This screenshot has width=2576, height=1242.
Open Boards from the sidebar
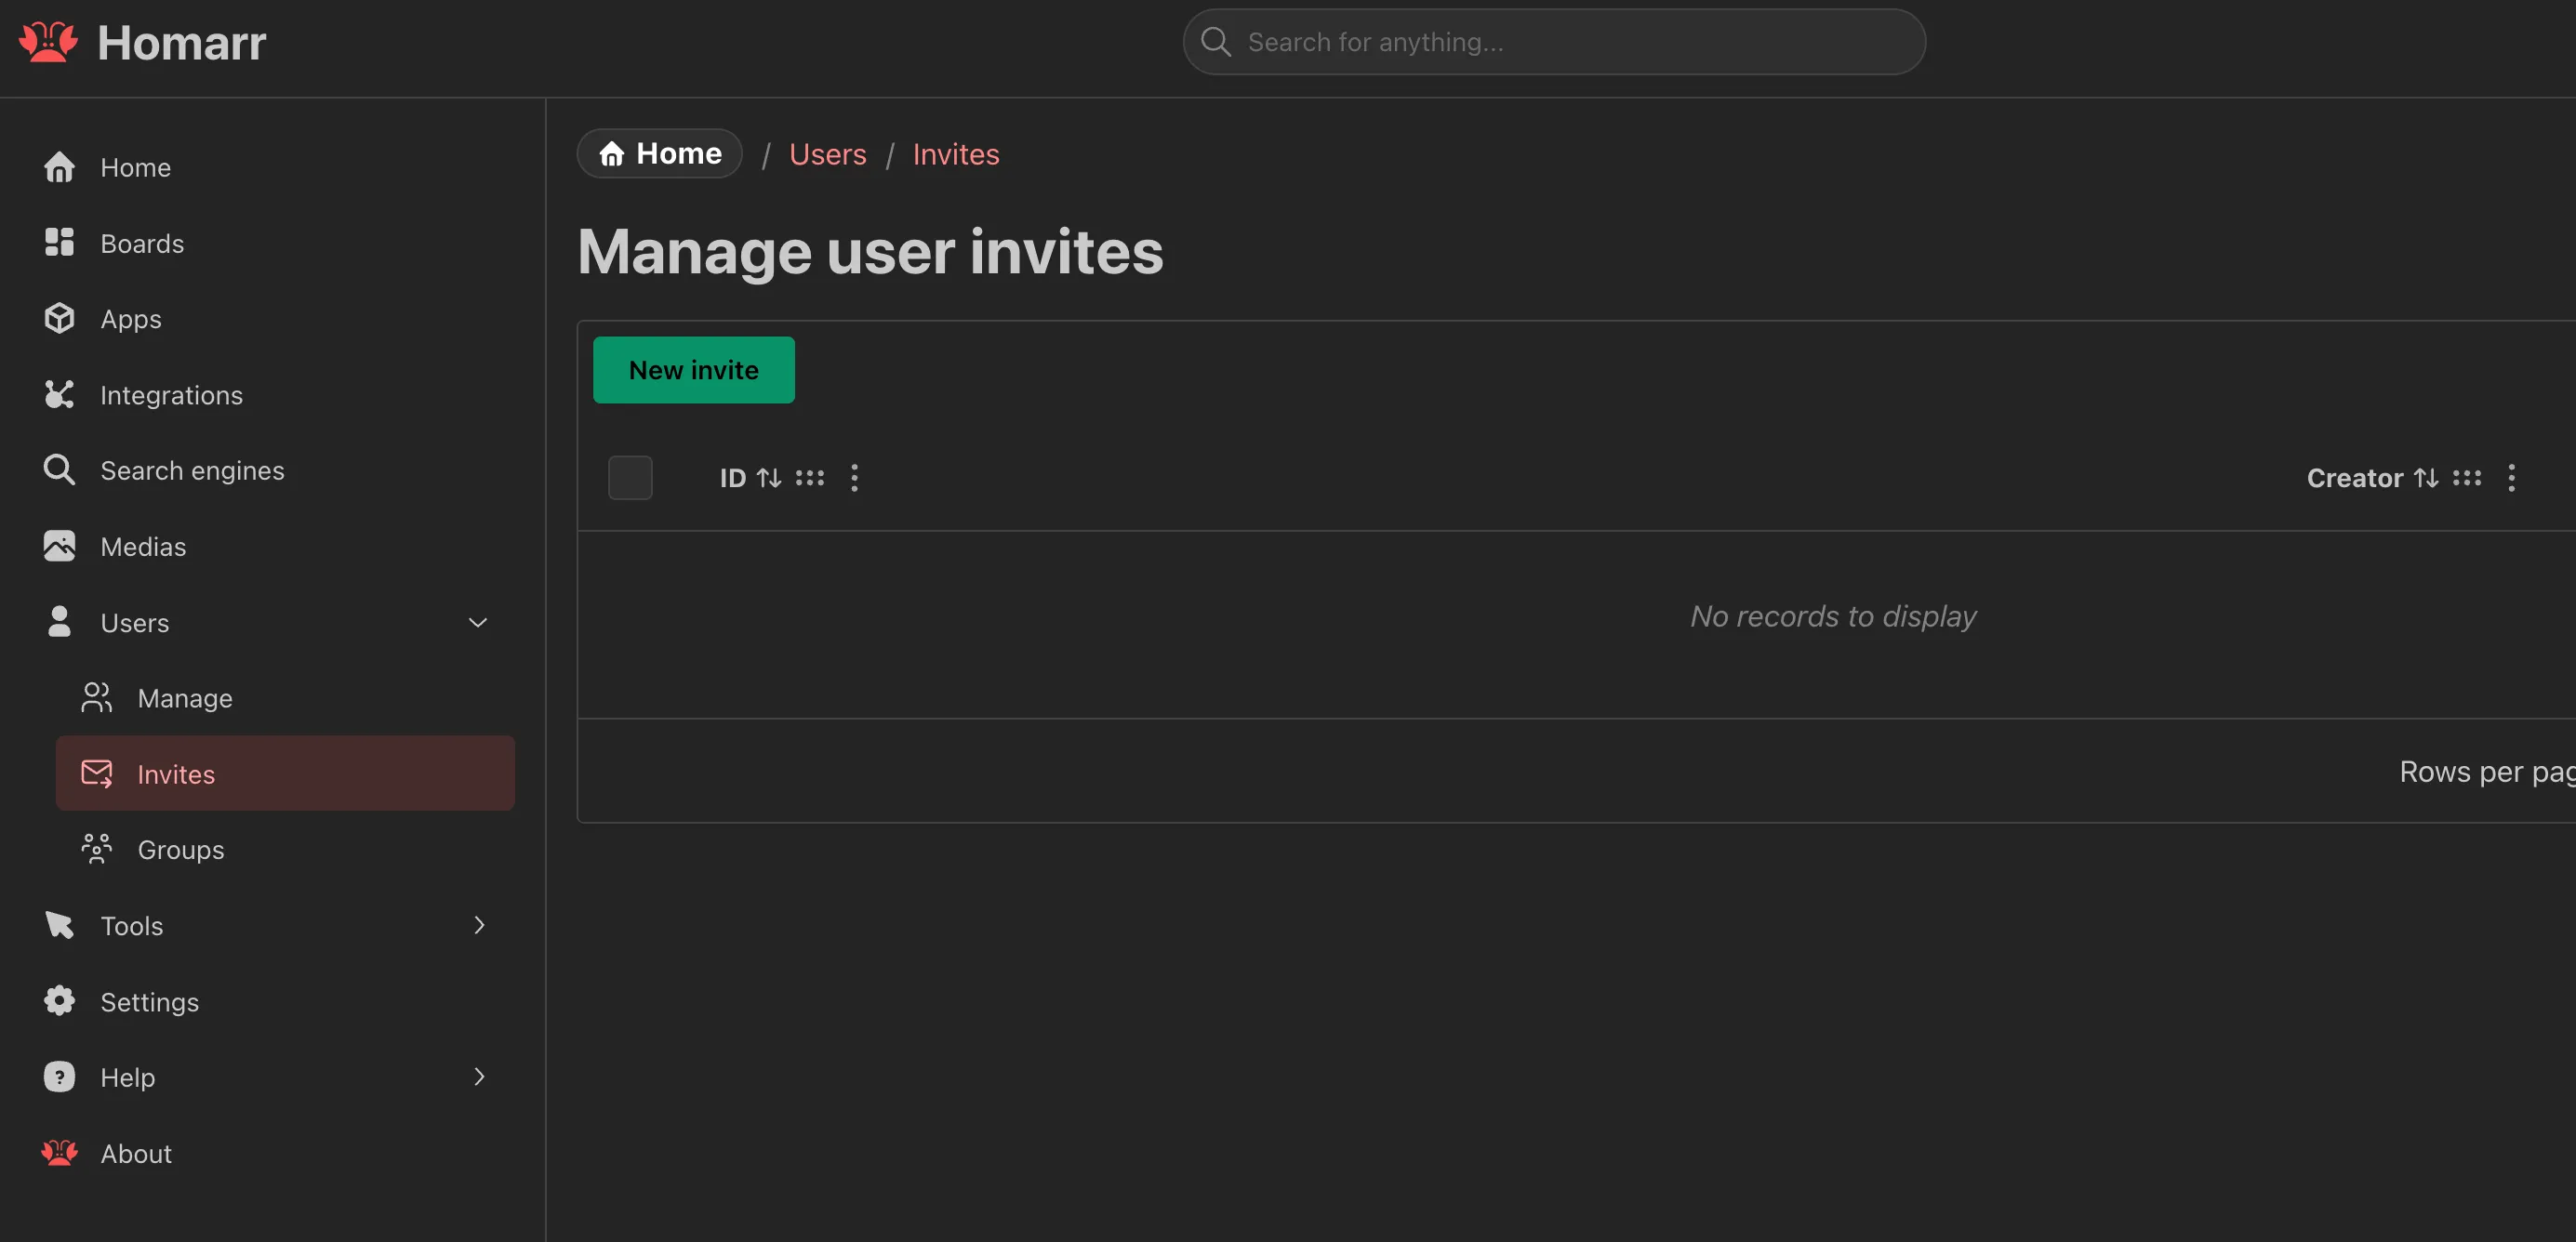[142, 243]
